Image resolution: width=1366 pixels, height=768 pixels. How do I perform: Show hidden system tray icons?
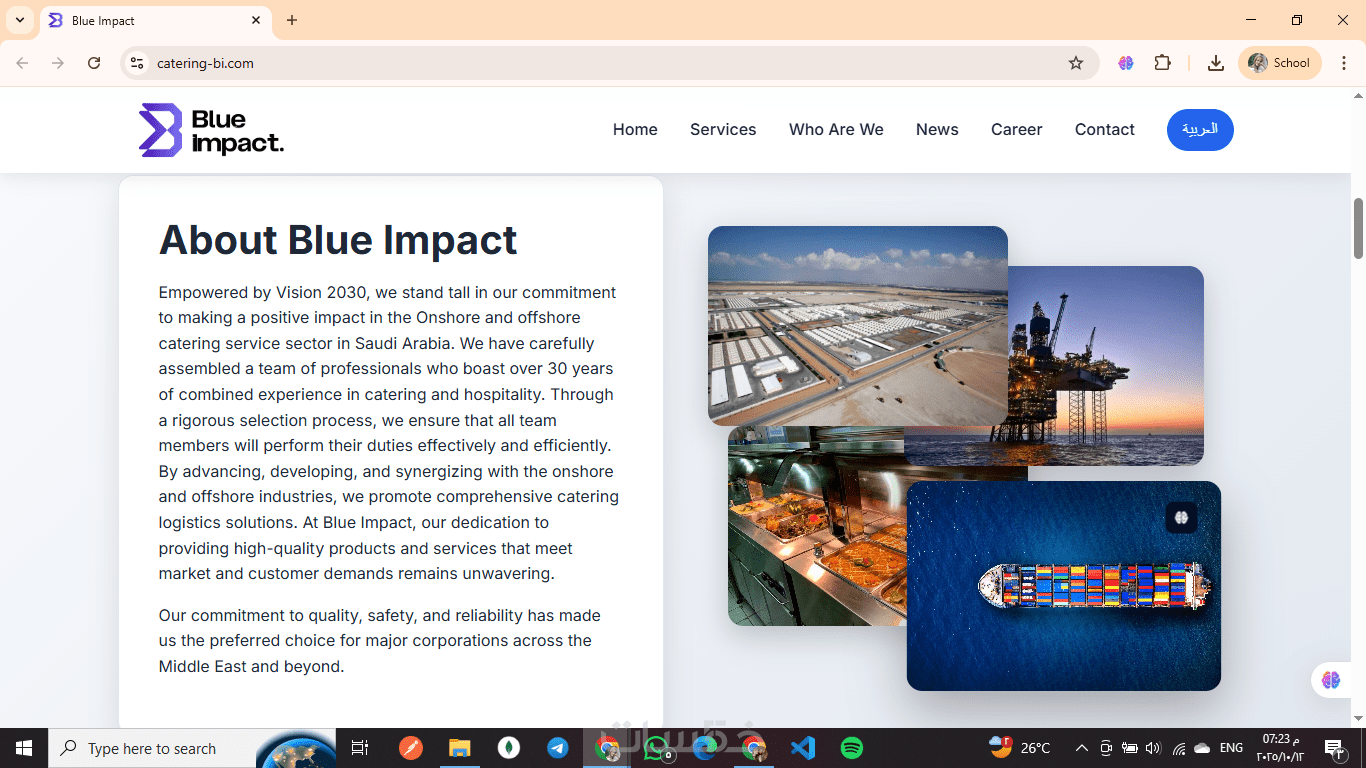pos(1081,748)
